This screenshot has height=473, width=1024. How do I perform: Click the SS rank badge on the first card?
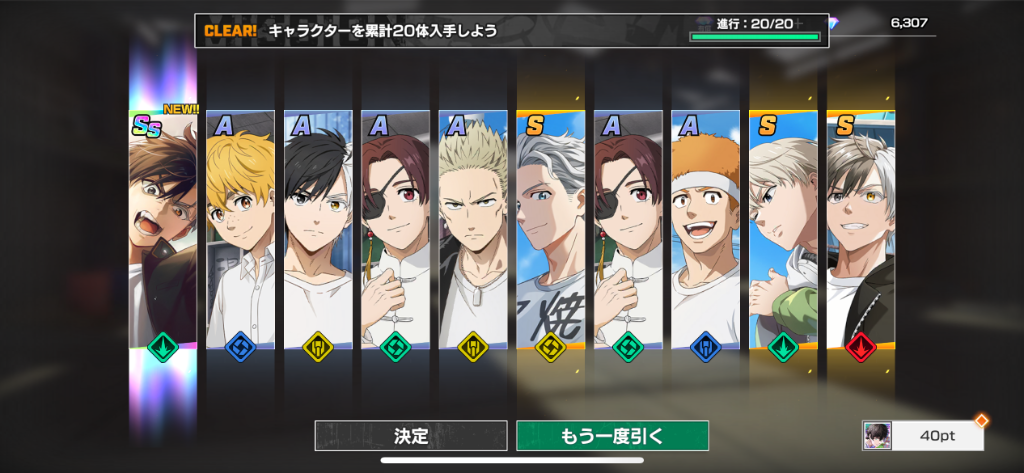146,126
